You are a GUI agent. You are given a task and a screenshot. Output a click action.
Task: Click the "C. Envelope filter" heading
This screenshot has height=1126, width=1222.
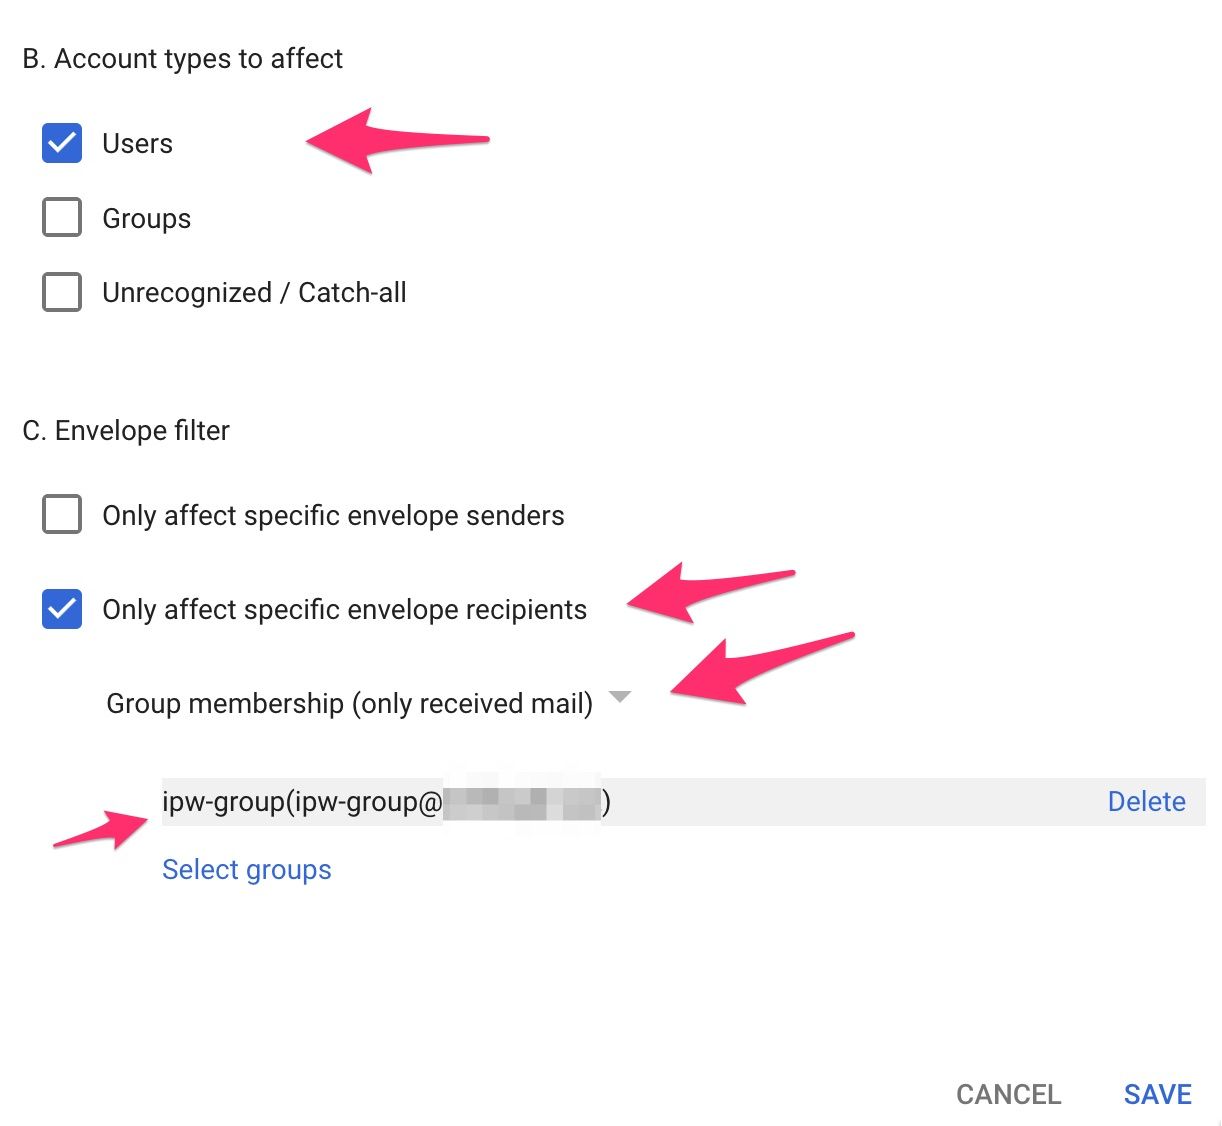[x=126, y=430]
